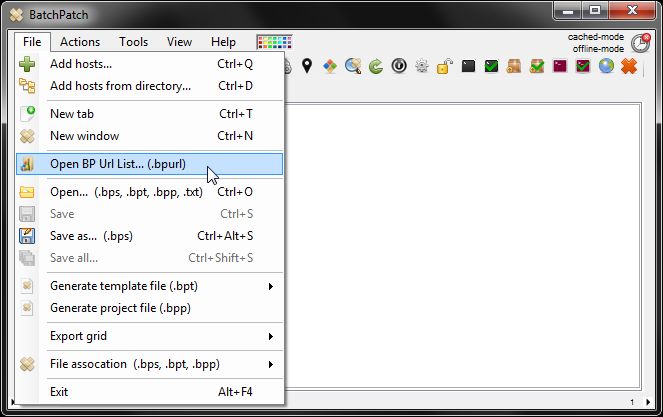Choose Save as... (.bps) entry
This screenshot has height=417, width=663.
(149, 236)
